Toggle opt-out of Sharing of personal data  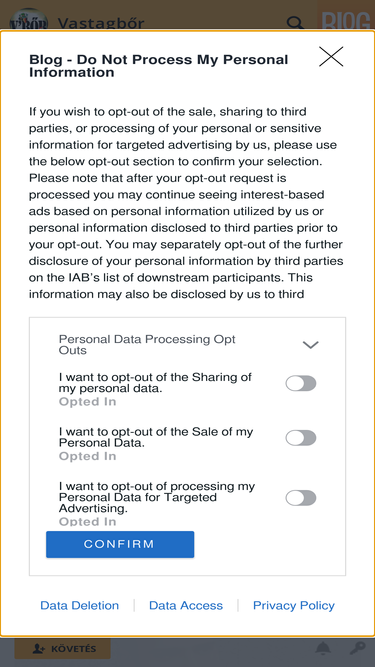pos(301,383)
